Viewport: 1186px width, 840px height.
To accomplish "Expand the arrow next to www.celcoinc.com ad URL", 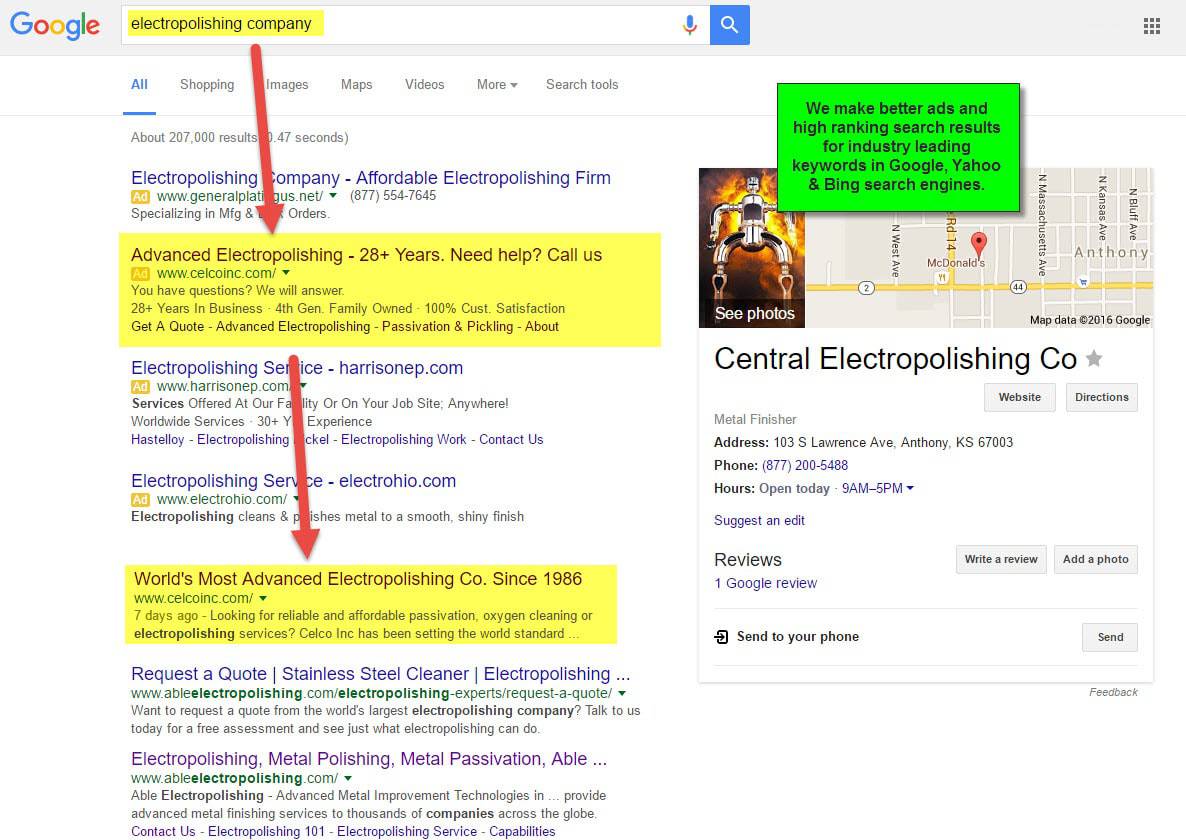I will [x=286, y=272].
